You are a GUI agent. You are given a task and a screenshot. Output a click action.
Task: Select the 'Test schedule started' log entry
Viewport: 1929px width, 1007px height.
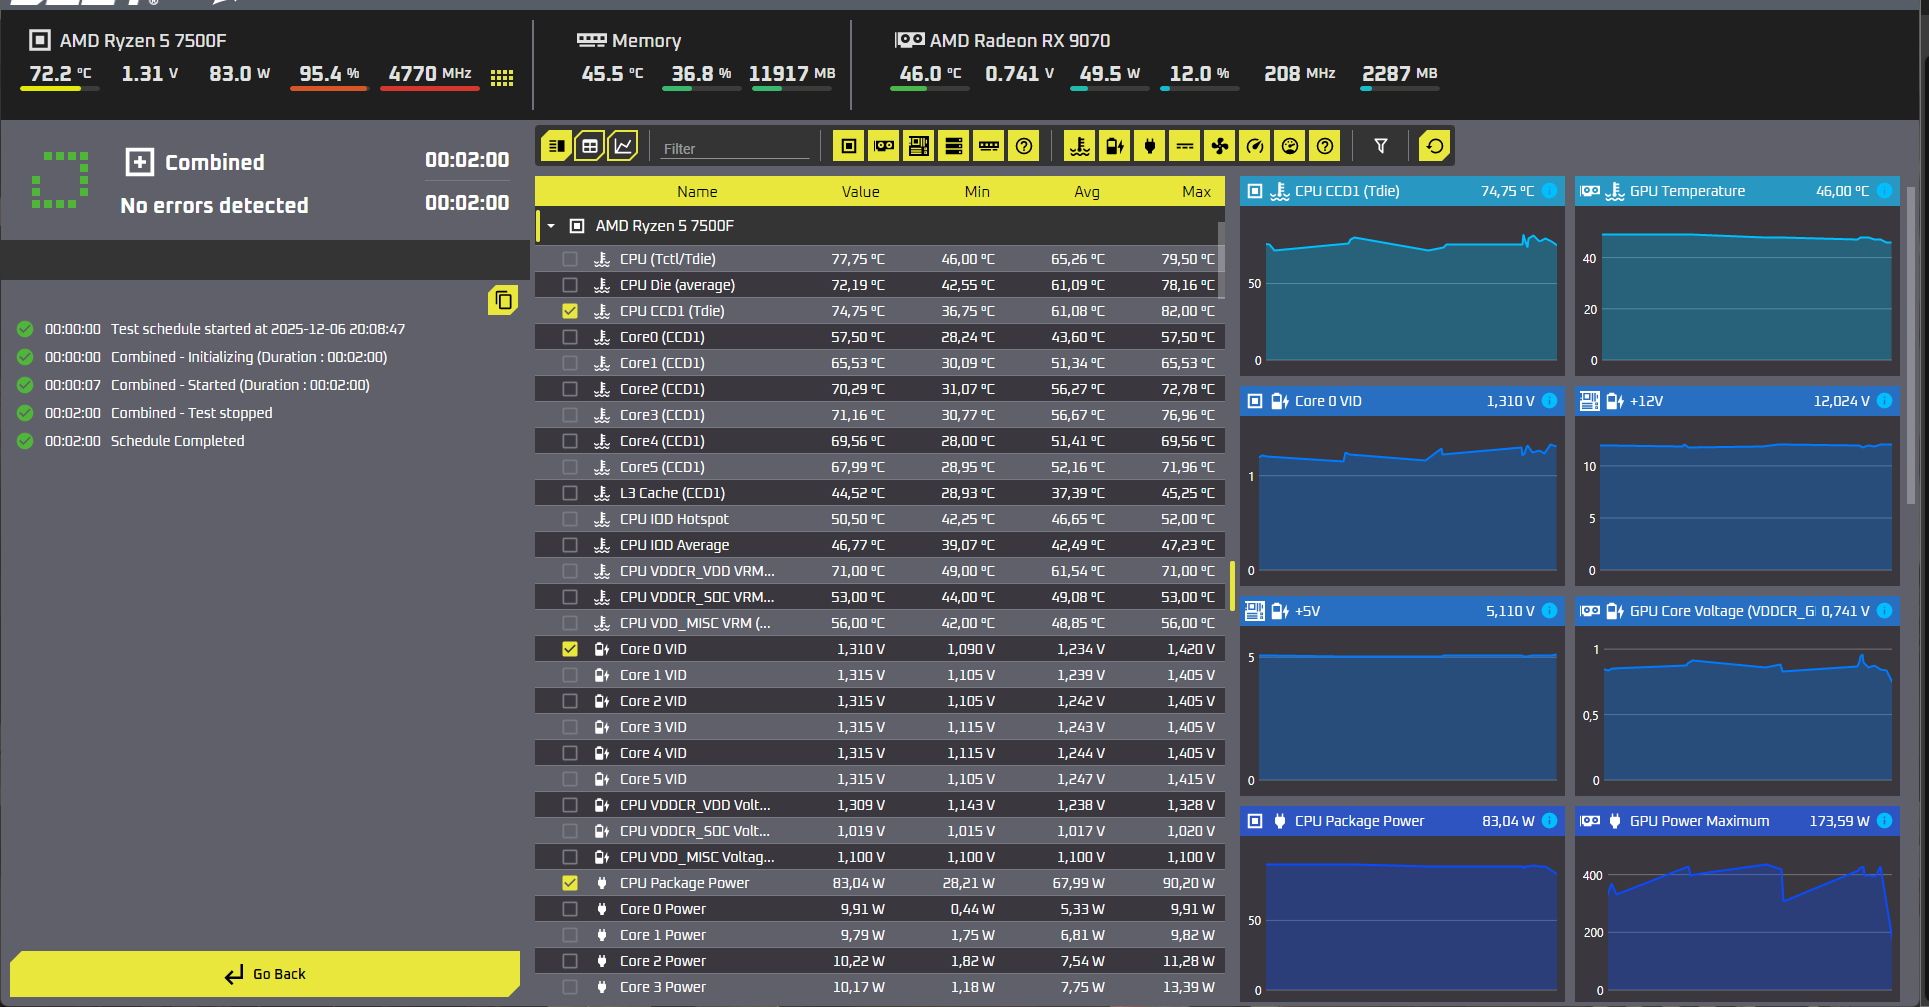click(x=258, y=329)
